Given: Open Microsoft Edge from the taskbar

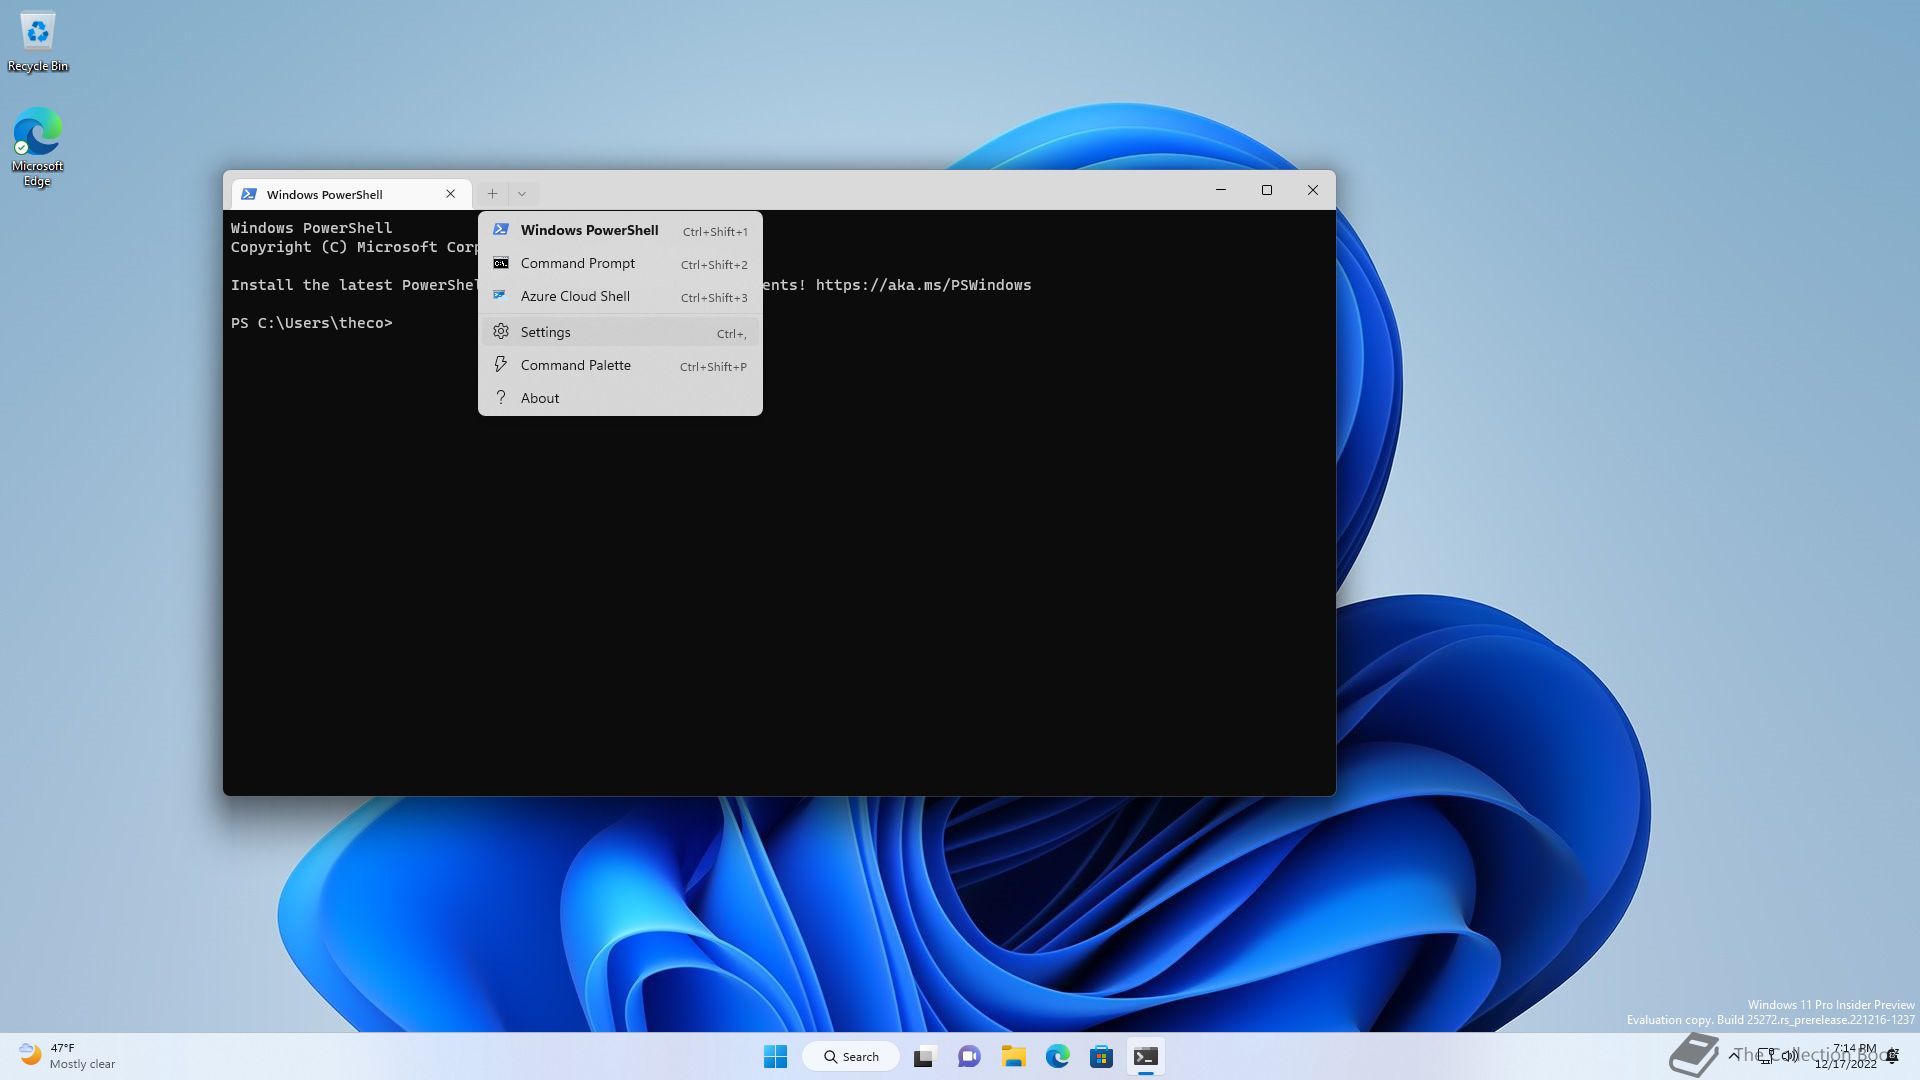Looking at the screenshot, I should 1057,1056.
